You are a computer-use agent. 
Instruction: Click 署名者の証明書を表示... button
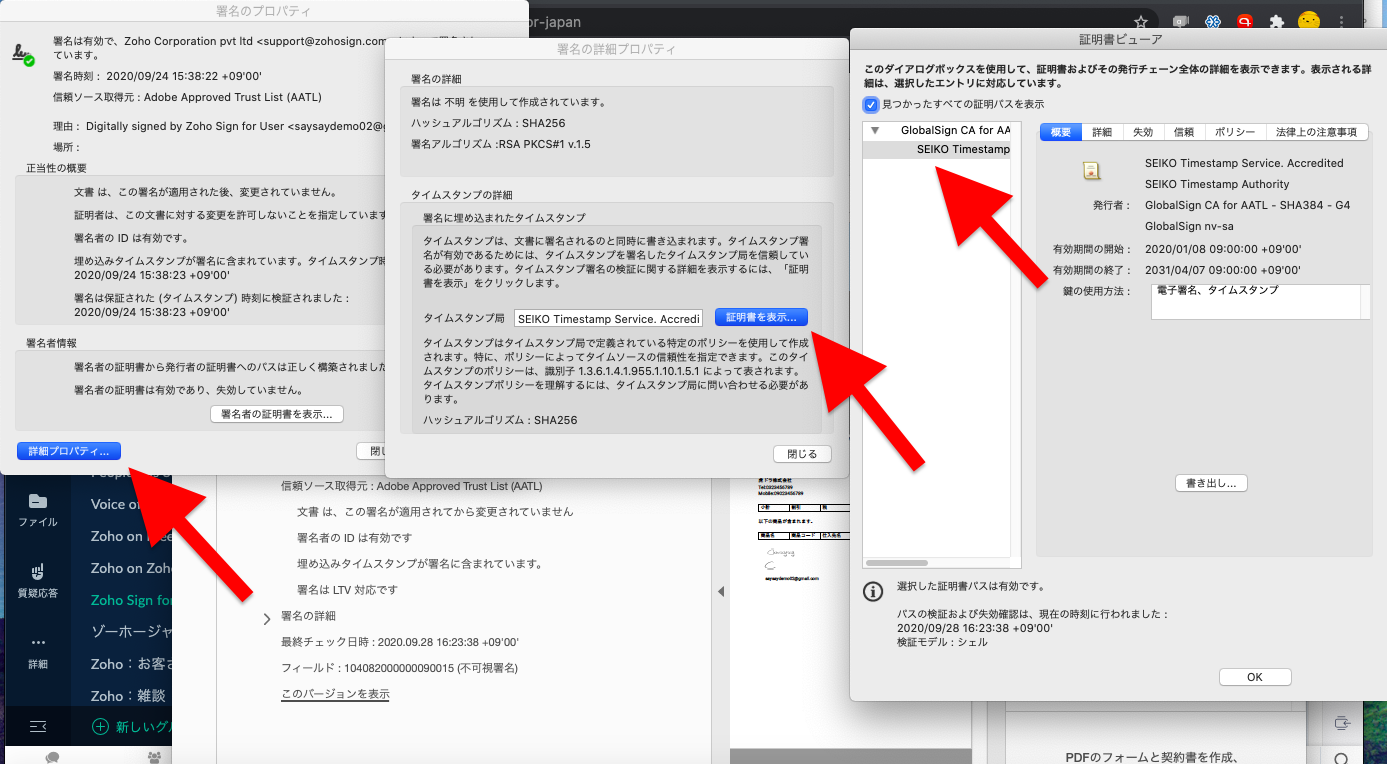tap(277, 414)
